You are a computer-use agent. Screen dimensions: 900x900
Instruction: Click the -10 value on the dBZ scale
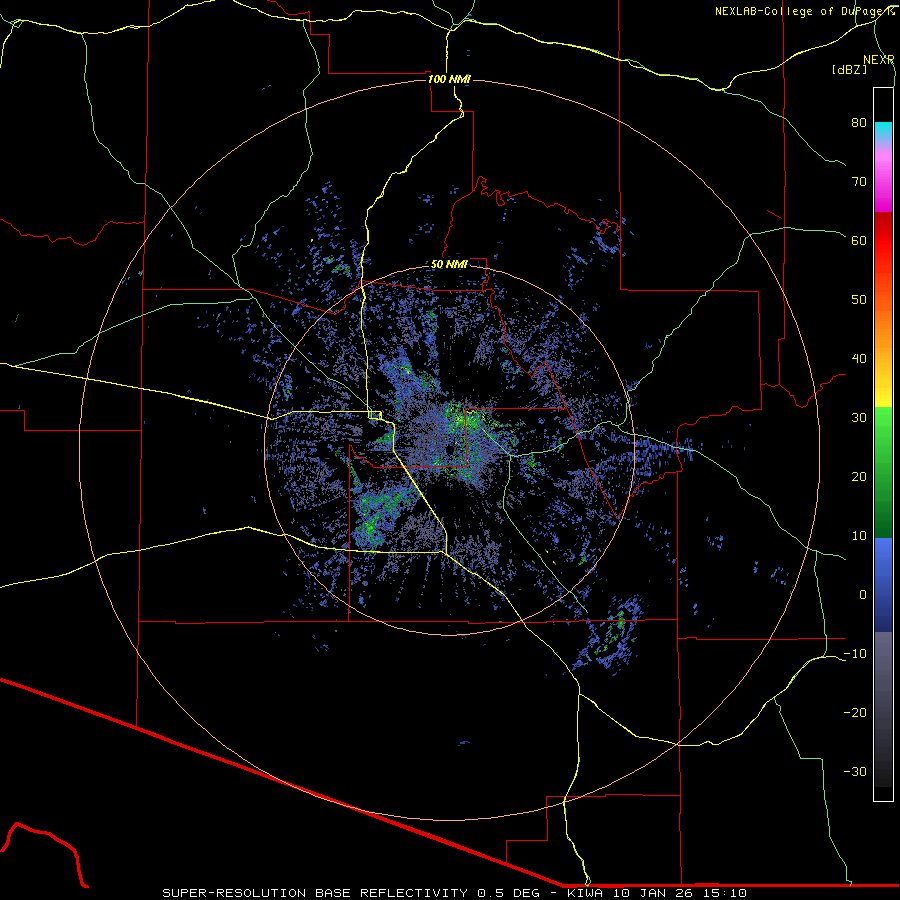[855, 654]
